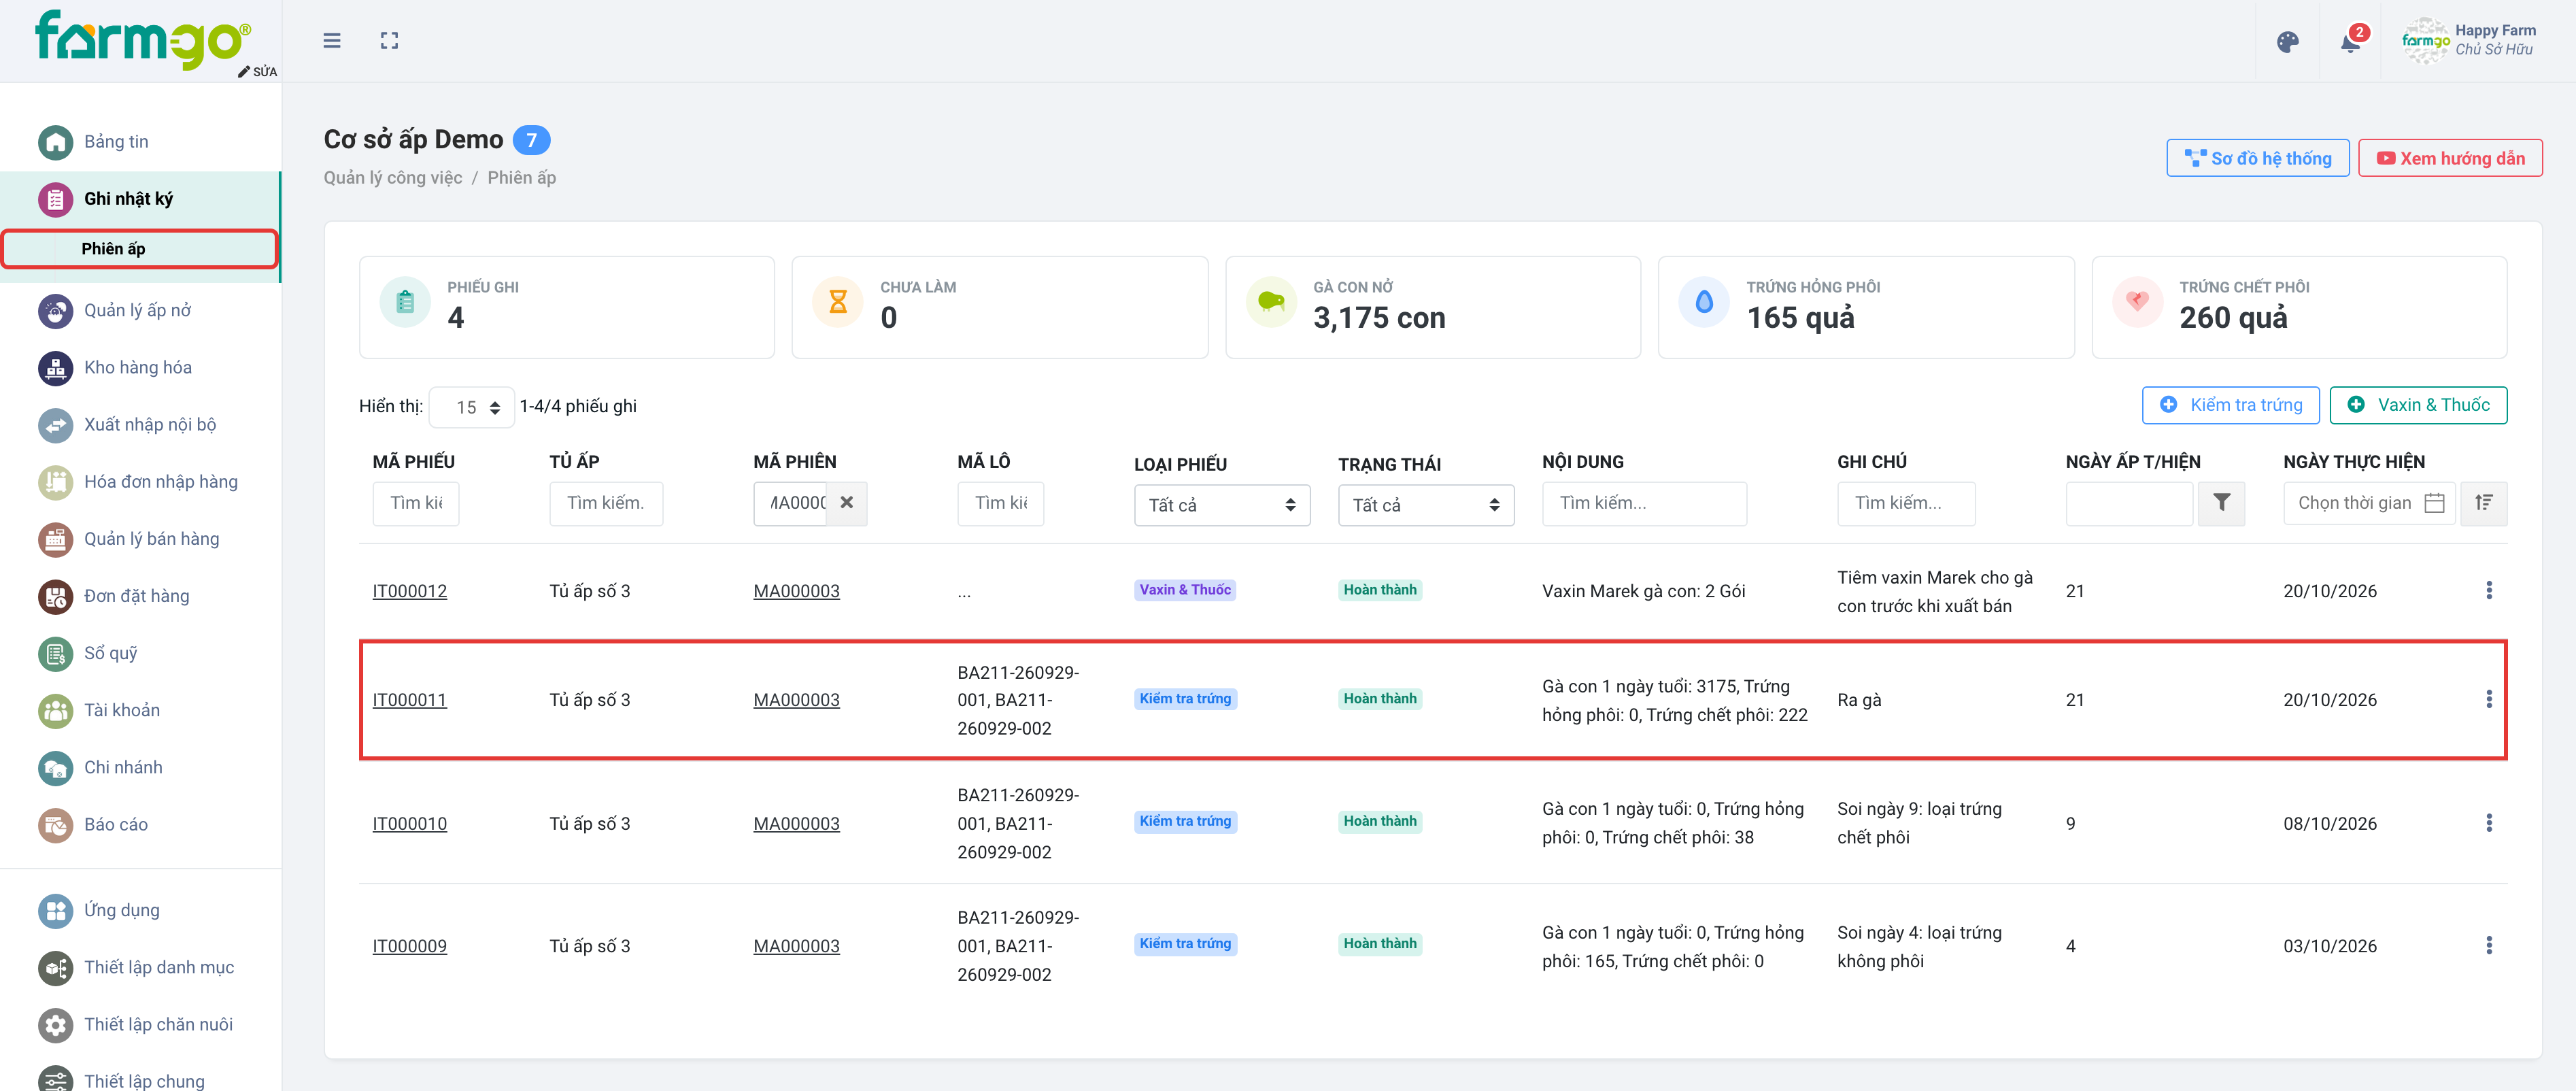The height and width of the screenshot is (1091, 2576).
Task: Open the three-dot menu for IT000012
Action: pyautogui.click(x=2488, y=590)
